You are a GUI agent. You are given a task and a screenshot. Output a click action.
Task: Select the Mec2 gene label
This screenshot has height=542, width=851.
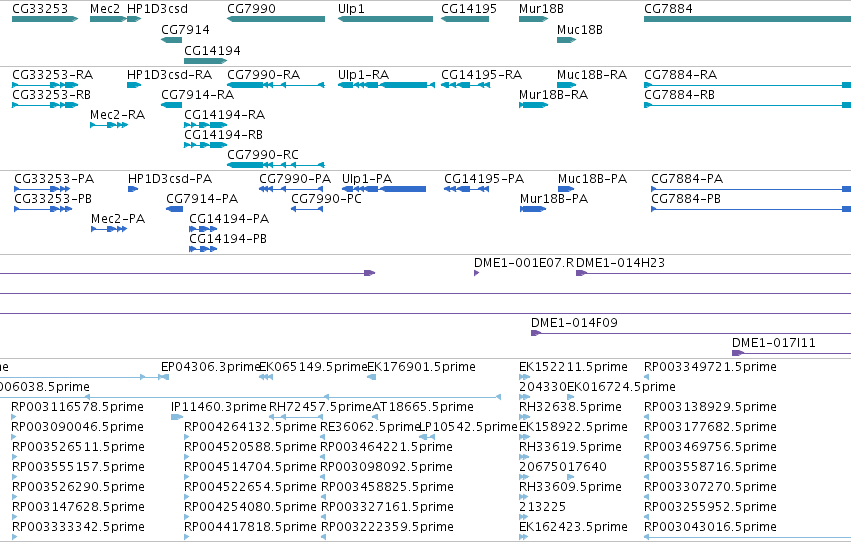[x=105, y=9]
